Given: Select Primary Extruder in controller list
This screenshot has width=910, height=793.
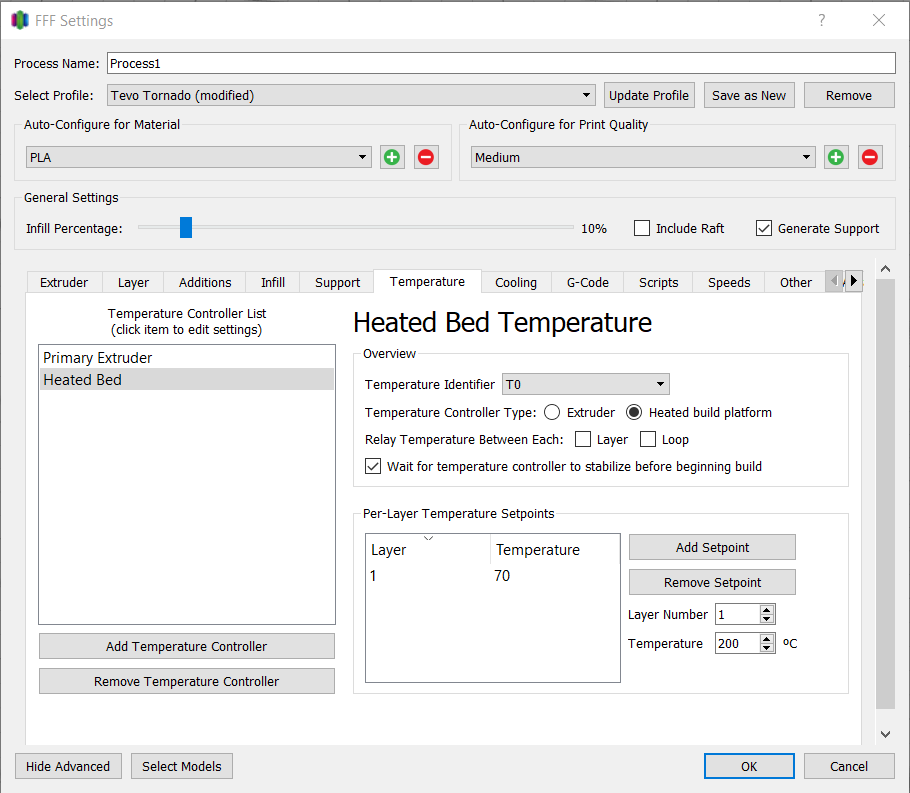Looking at the screenshot, I should point(187,358).
